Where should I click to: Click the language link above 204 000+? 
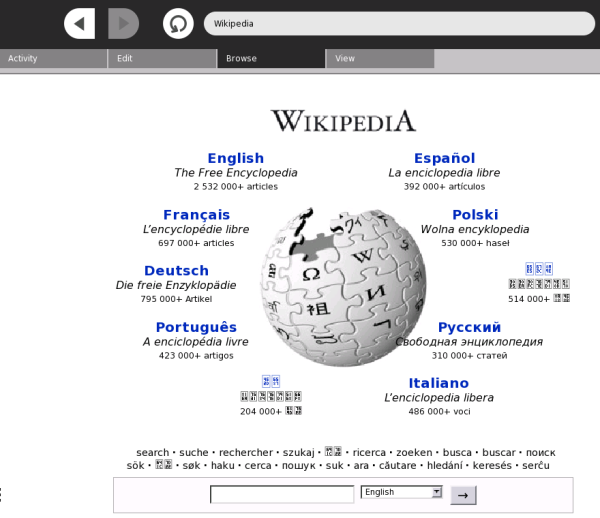(x=271, y=381)
